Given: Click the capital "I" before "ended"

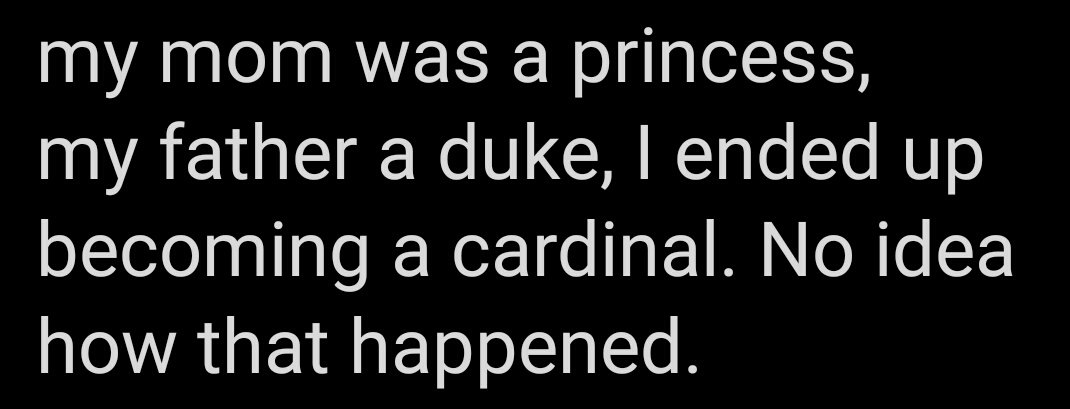Looking at the screenshot, I should [x=644, y=156].
